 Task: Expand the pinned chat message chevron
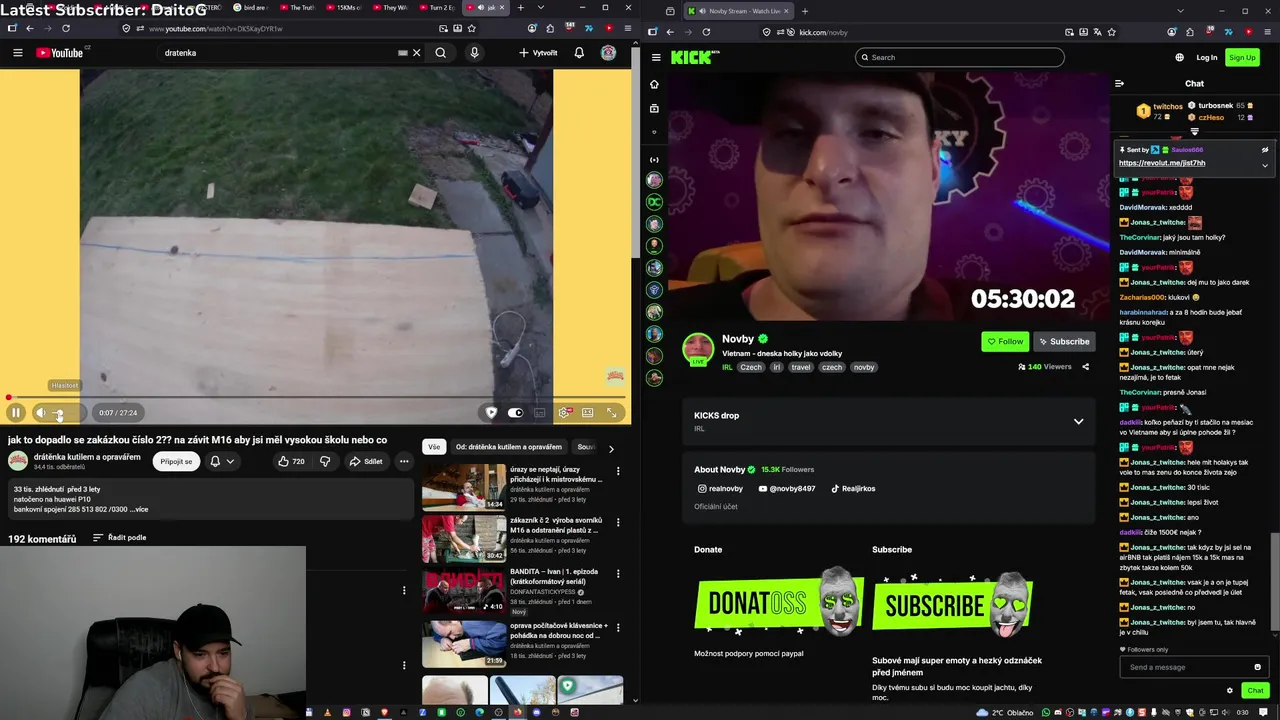(1265, 165)
